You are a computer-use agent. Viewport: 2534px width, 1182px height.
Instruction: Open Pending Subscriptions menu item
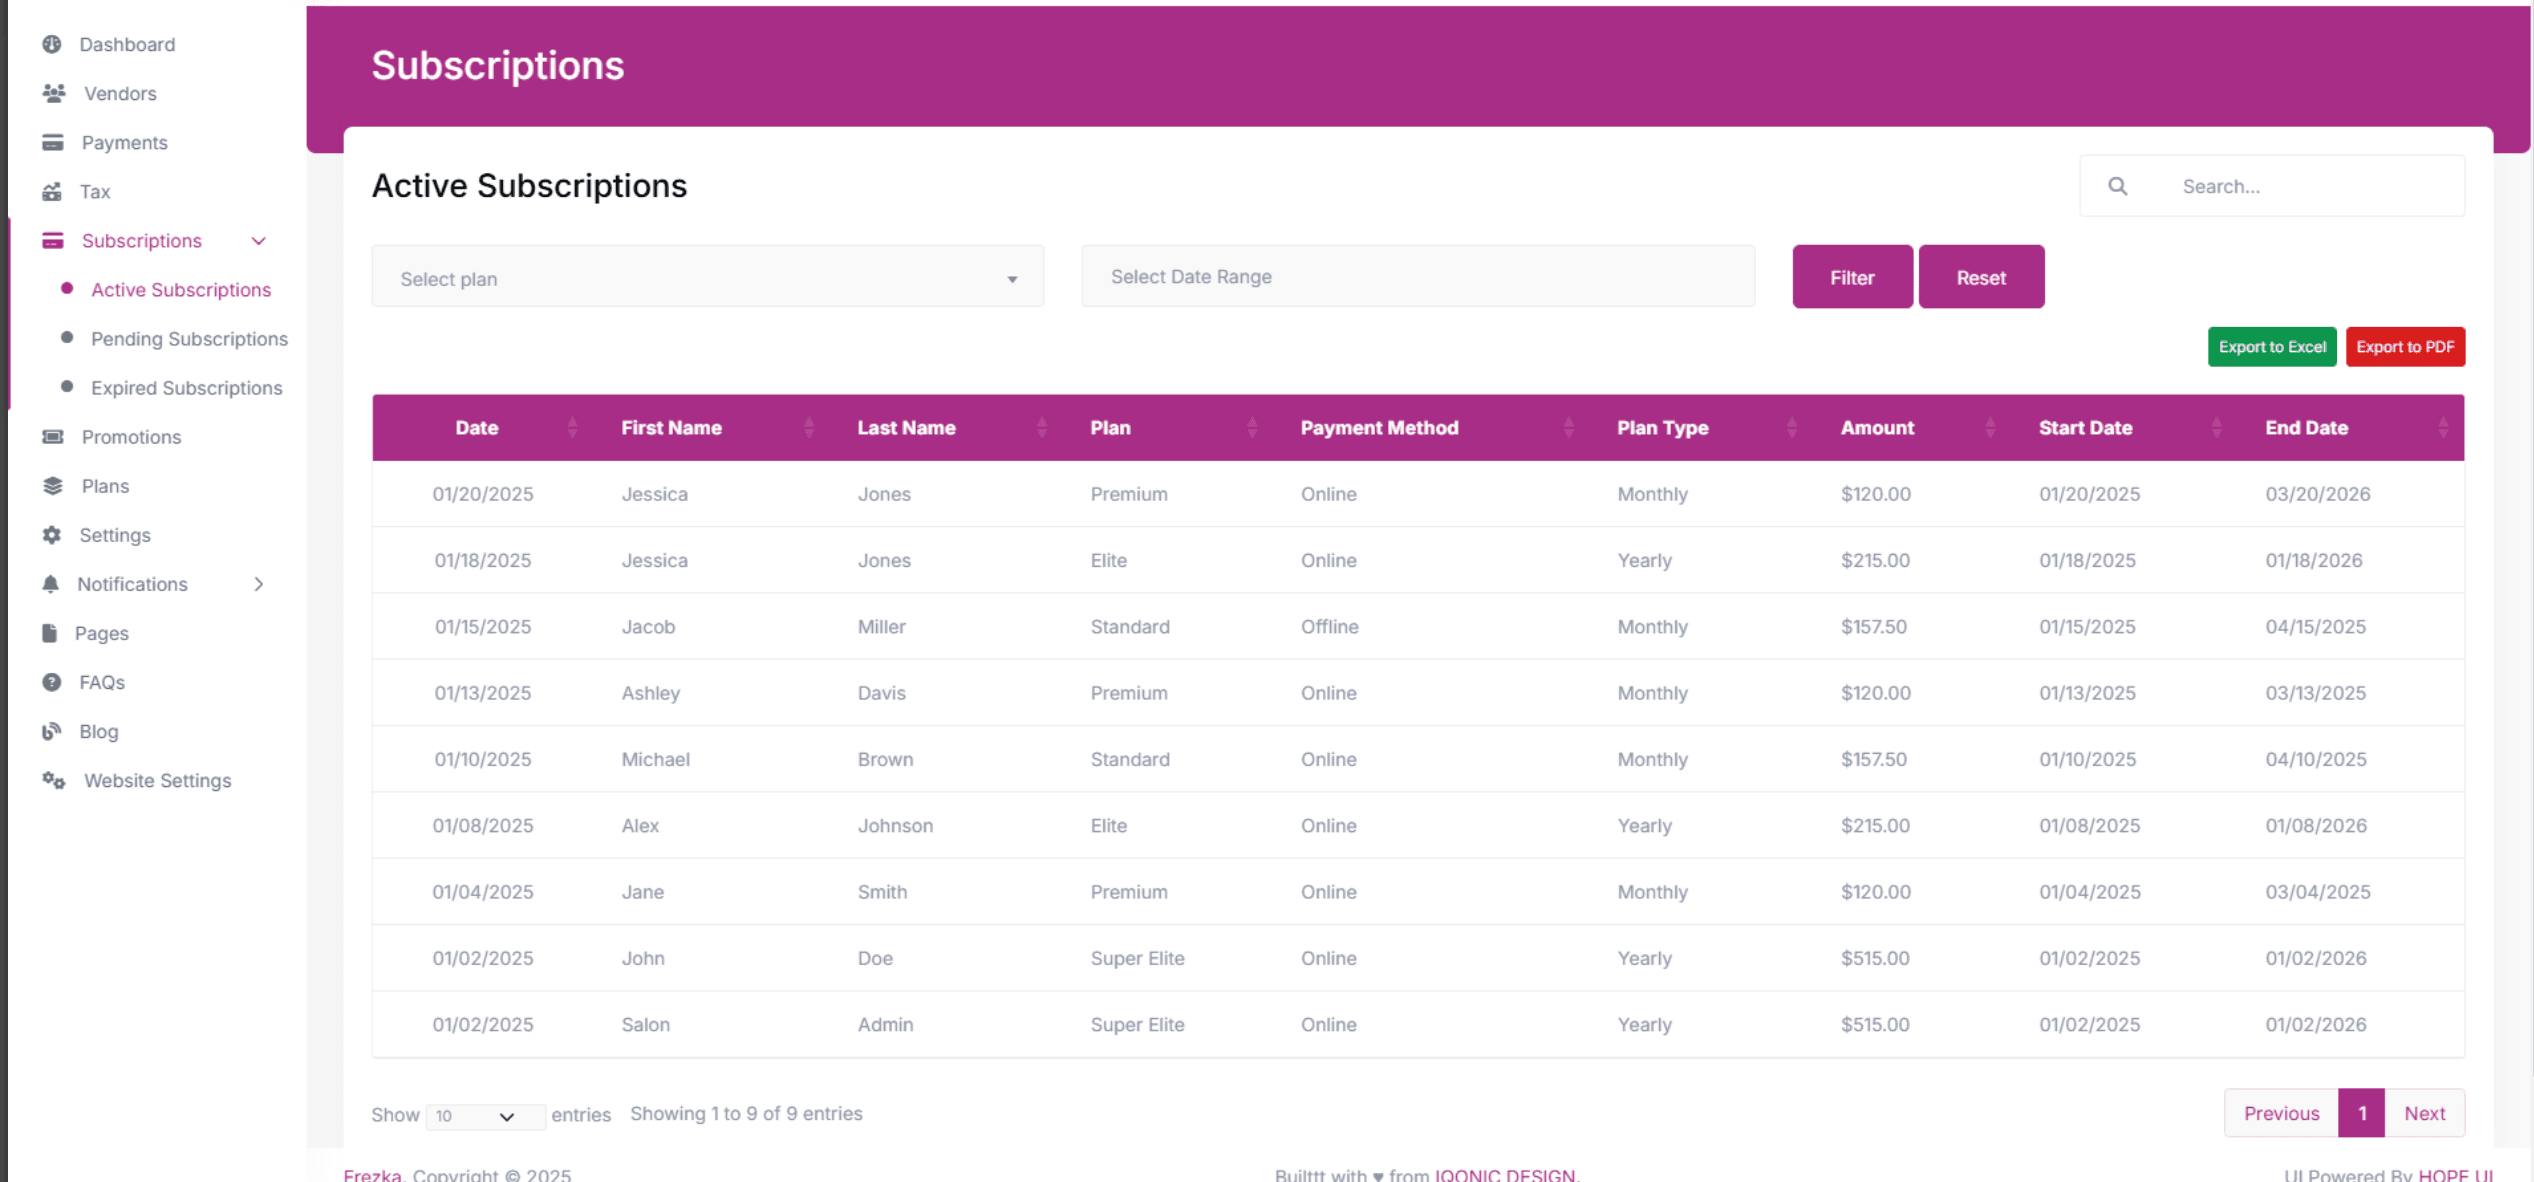pyautogui.click(x=189, y=338)
